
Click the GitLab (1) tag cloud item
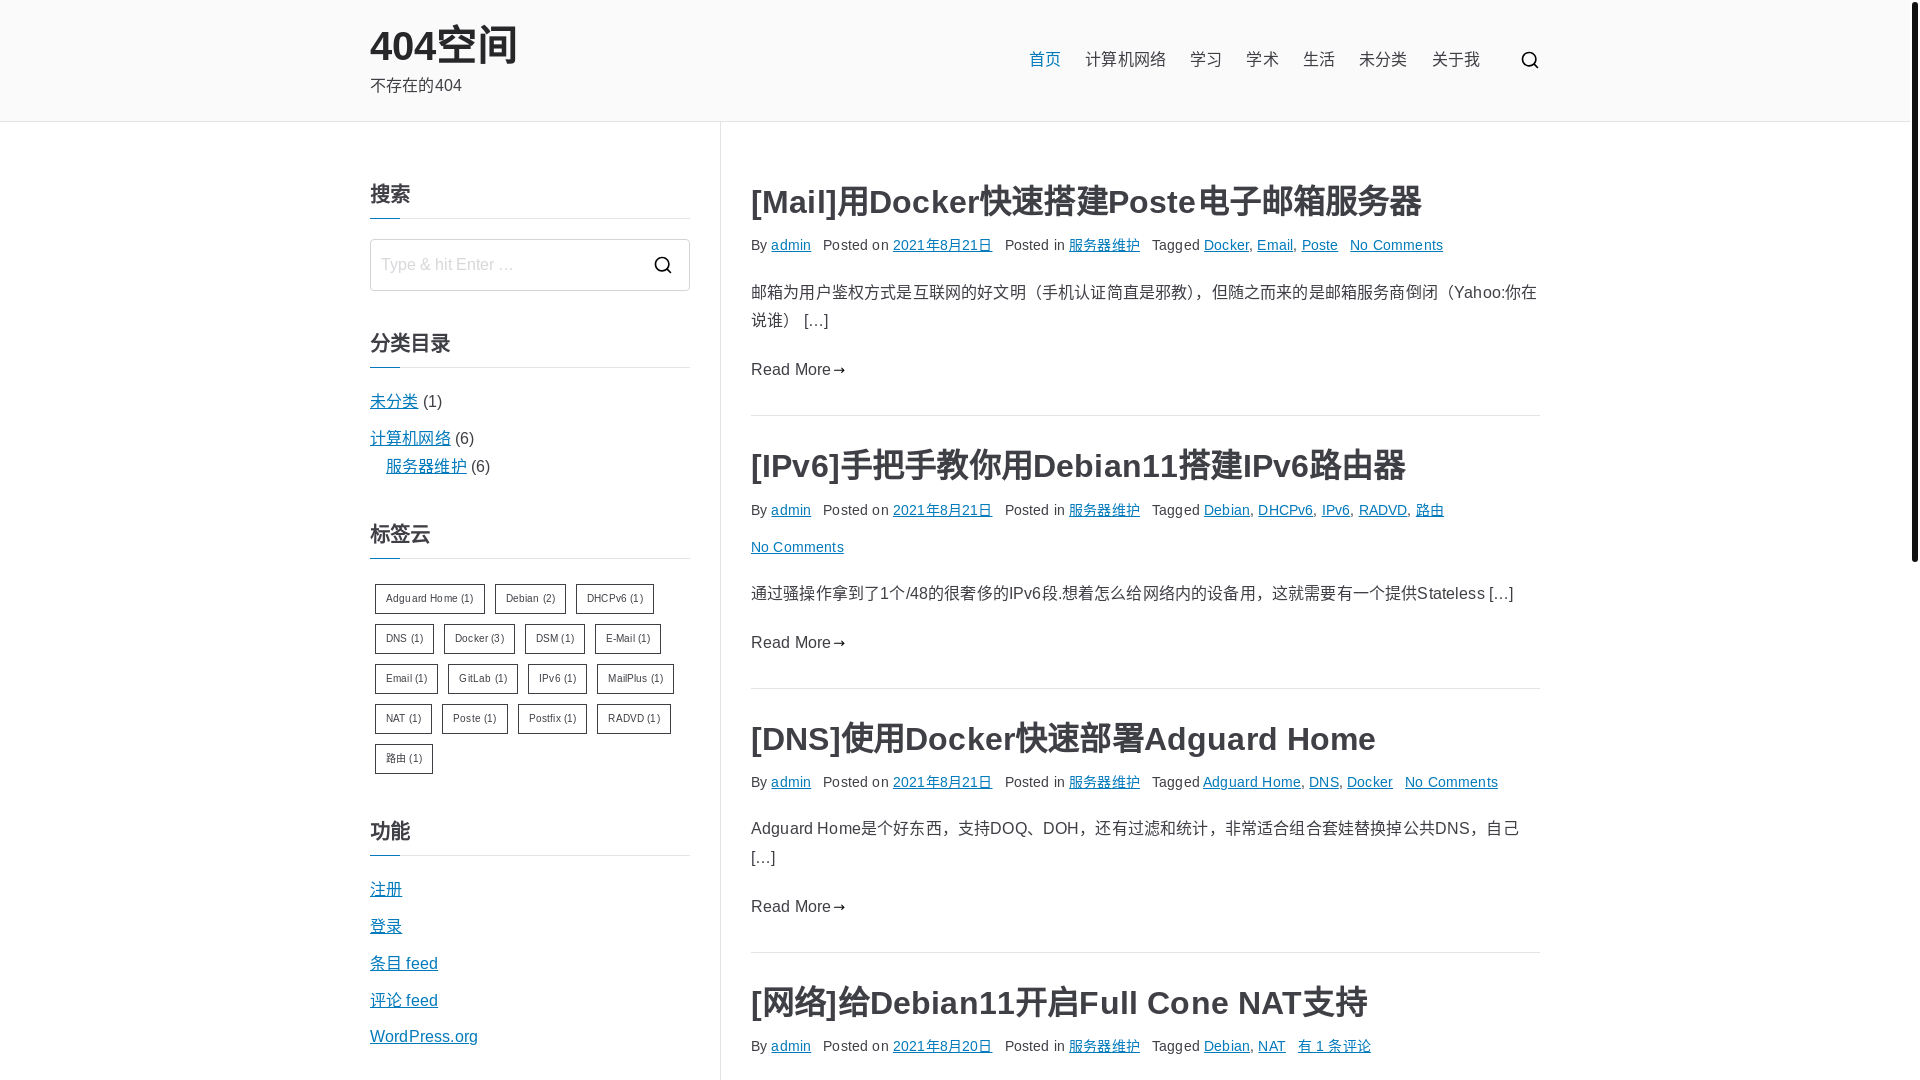click(x=483, y=679)
